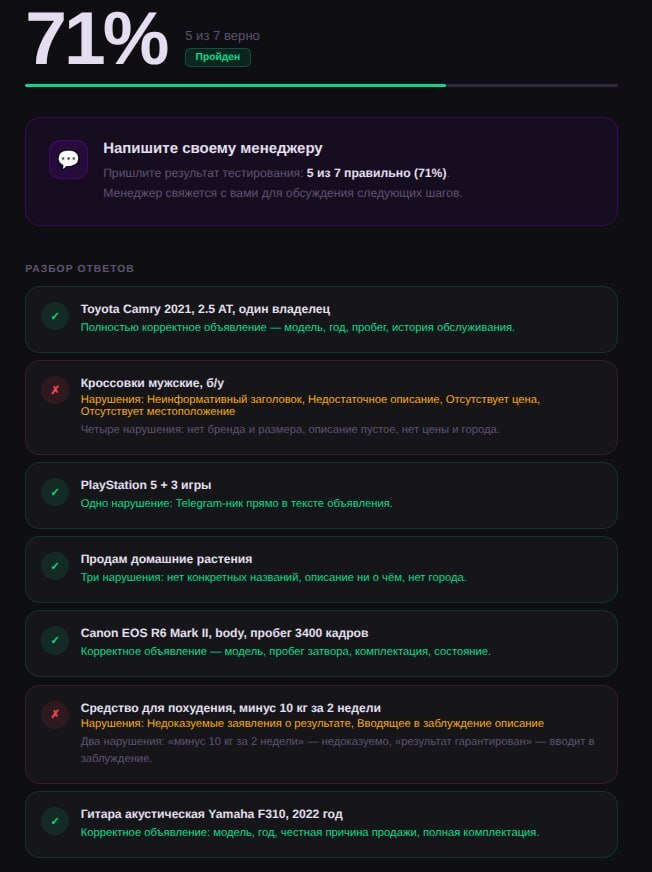The height and width of the screenshot is (872, 652).
Task: Click the checkmark icon next to Гитара акустическая Yamaha
Action: coord(55,821)
